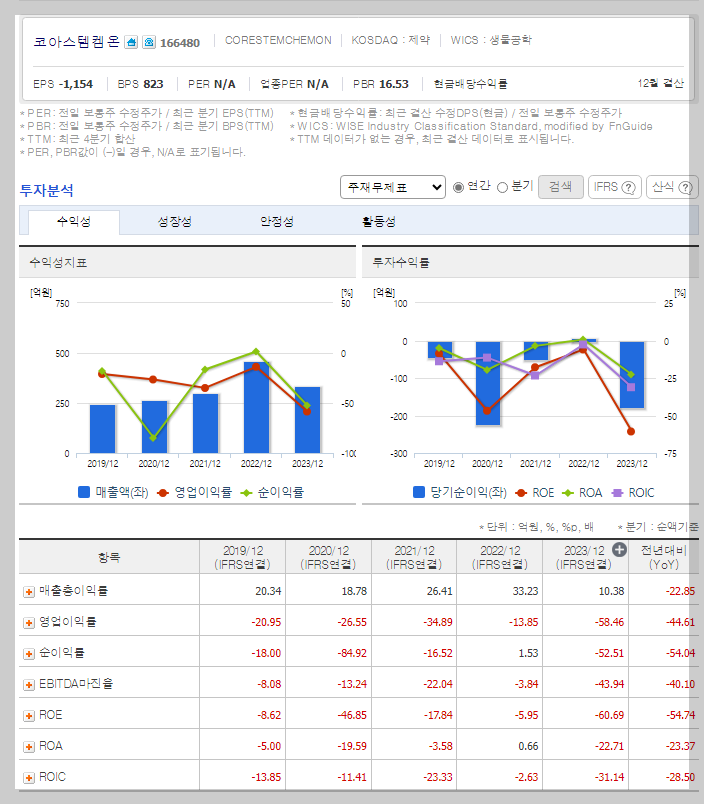Viewport: 704px width, 804px height.
Task: Click the 2019/12 (IFRS연결) column header
Action: pyautogui.click(x=243, y=557)
